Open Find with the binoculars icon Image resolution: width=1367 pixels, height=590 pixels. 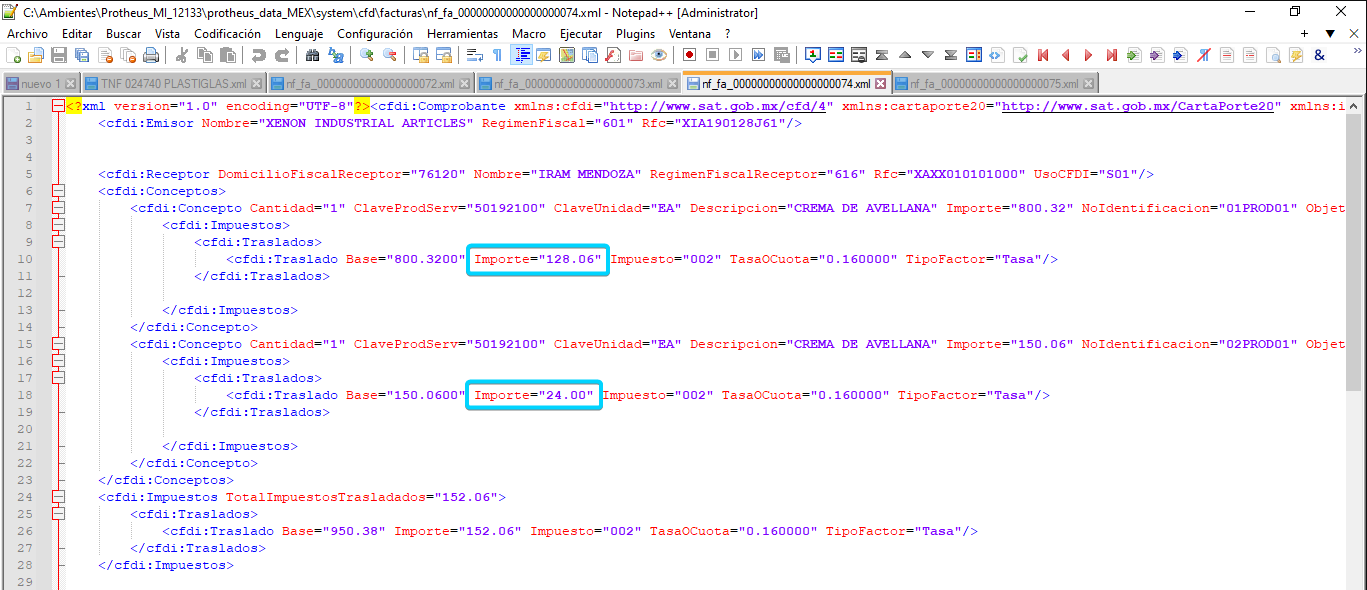coord(312,55)
